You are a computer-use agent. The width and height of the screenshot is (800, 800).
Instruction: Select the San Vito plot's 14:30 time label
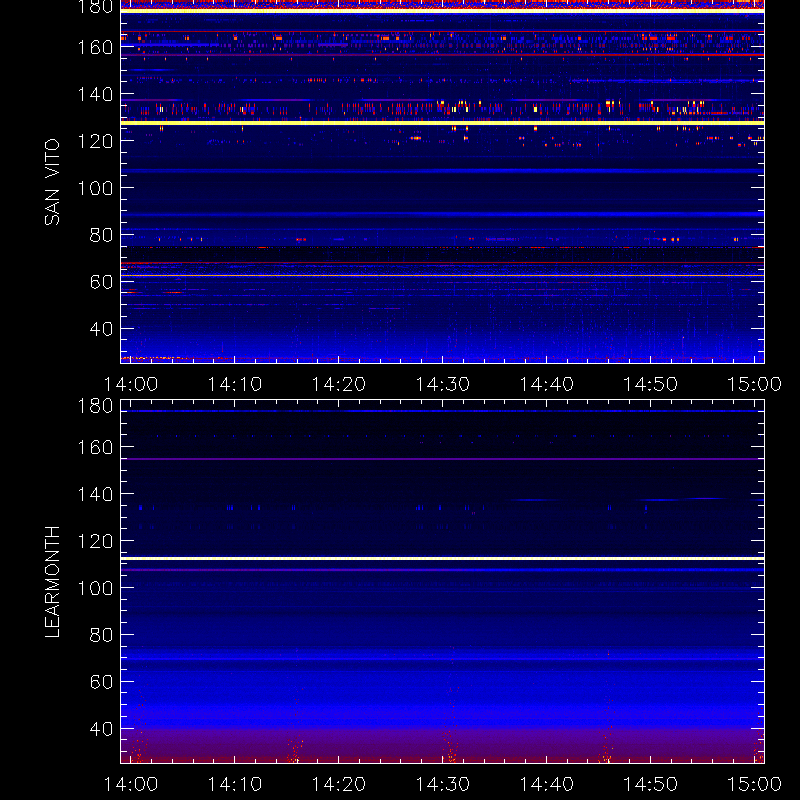pos(442,384)
